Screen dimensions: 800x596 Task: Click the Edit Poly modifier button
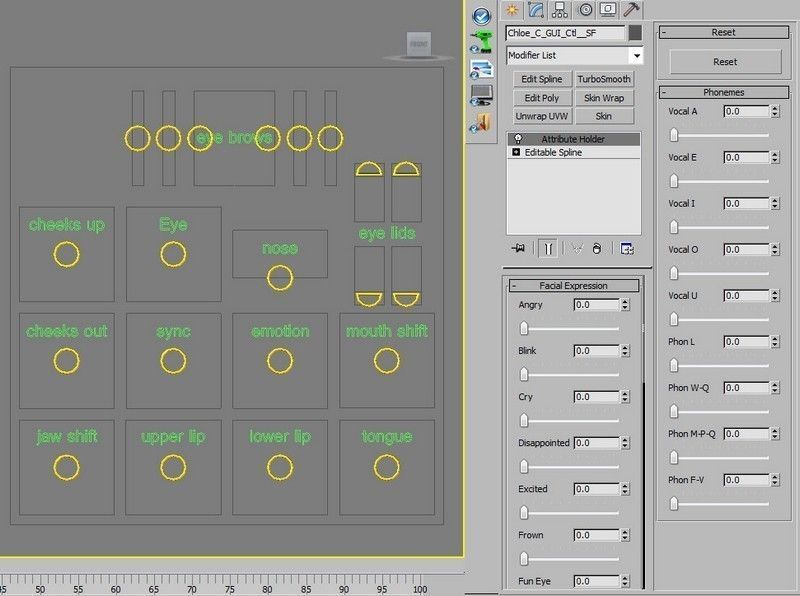click(x=541, y=97)
